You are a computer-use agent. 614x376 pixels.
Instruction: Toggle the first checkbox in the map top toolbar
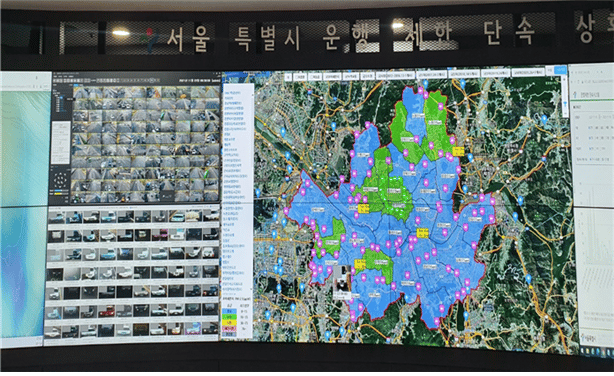pyautogui.click(x=300, y=77)
